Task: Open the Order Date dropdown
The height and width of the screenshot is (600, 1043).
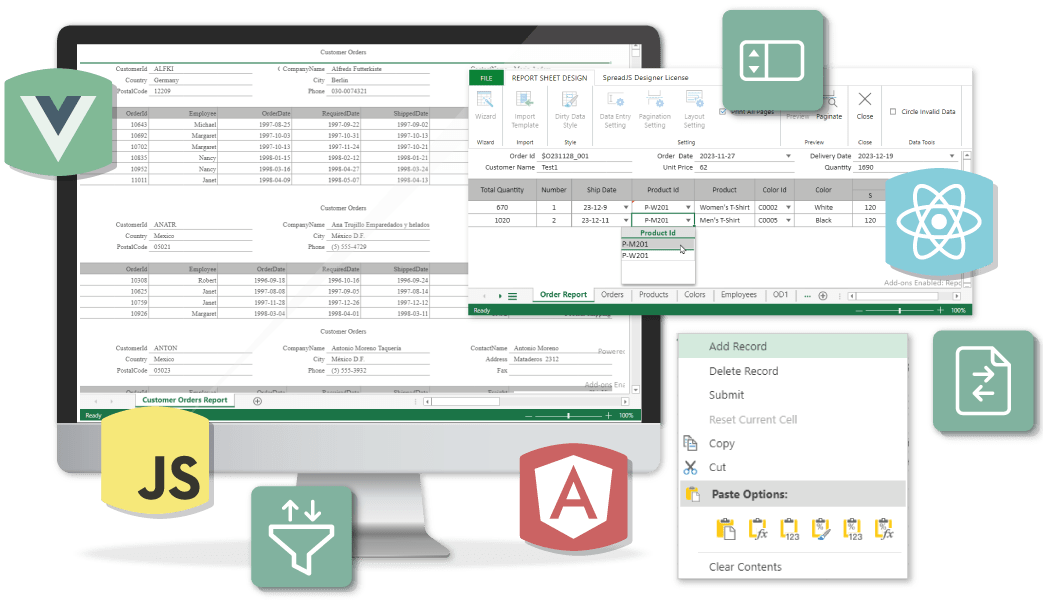Action: 788,156
